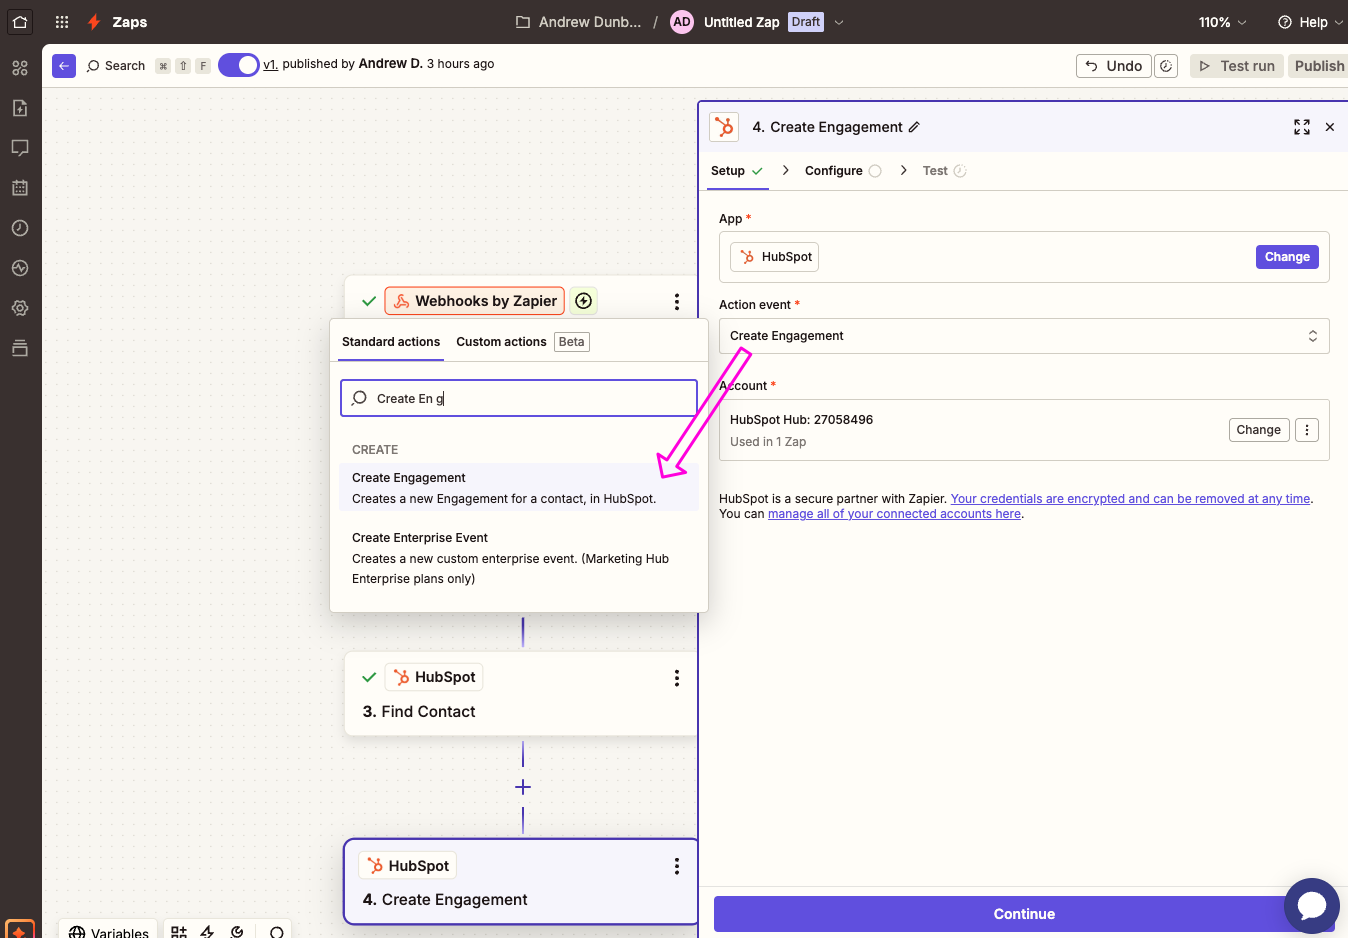Image resolution: width=1348 pixels, height=938 pixels.
Task: Choose the Create Engagement action option
Action: click(x=519, y=488)
